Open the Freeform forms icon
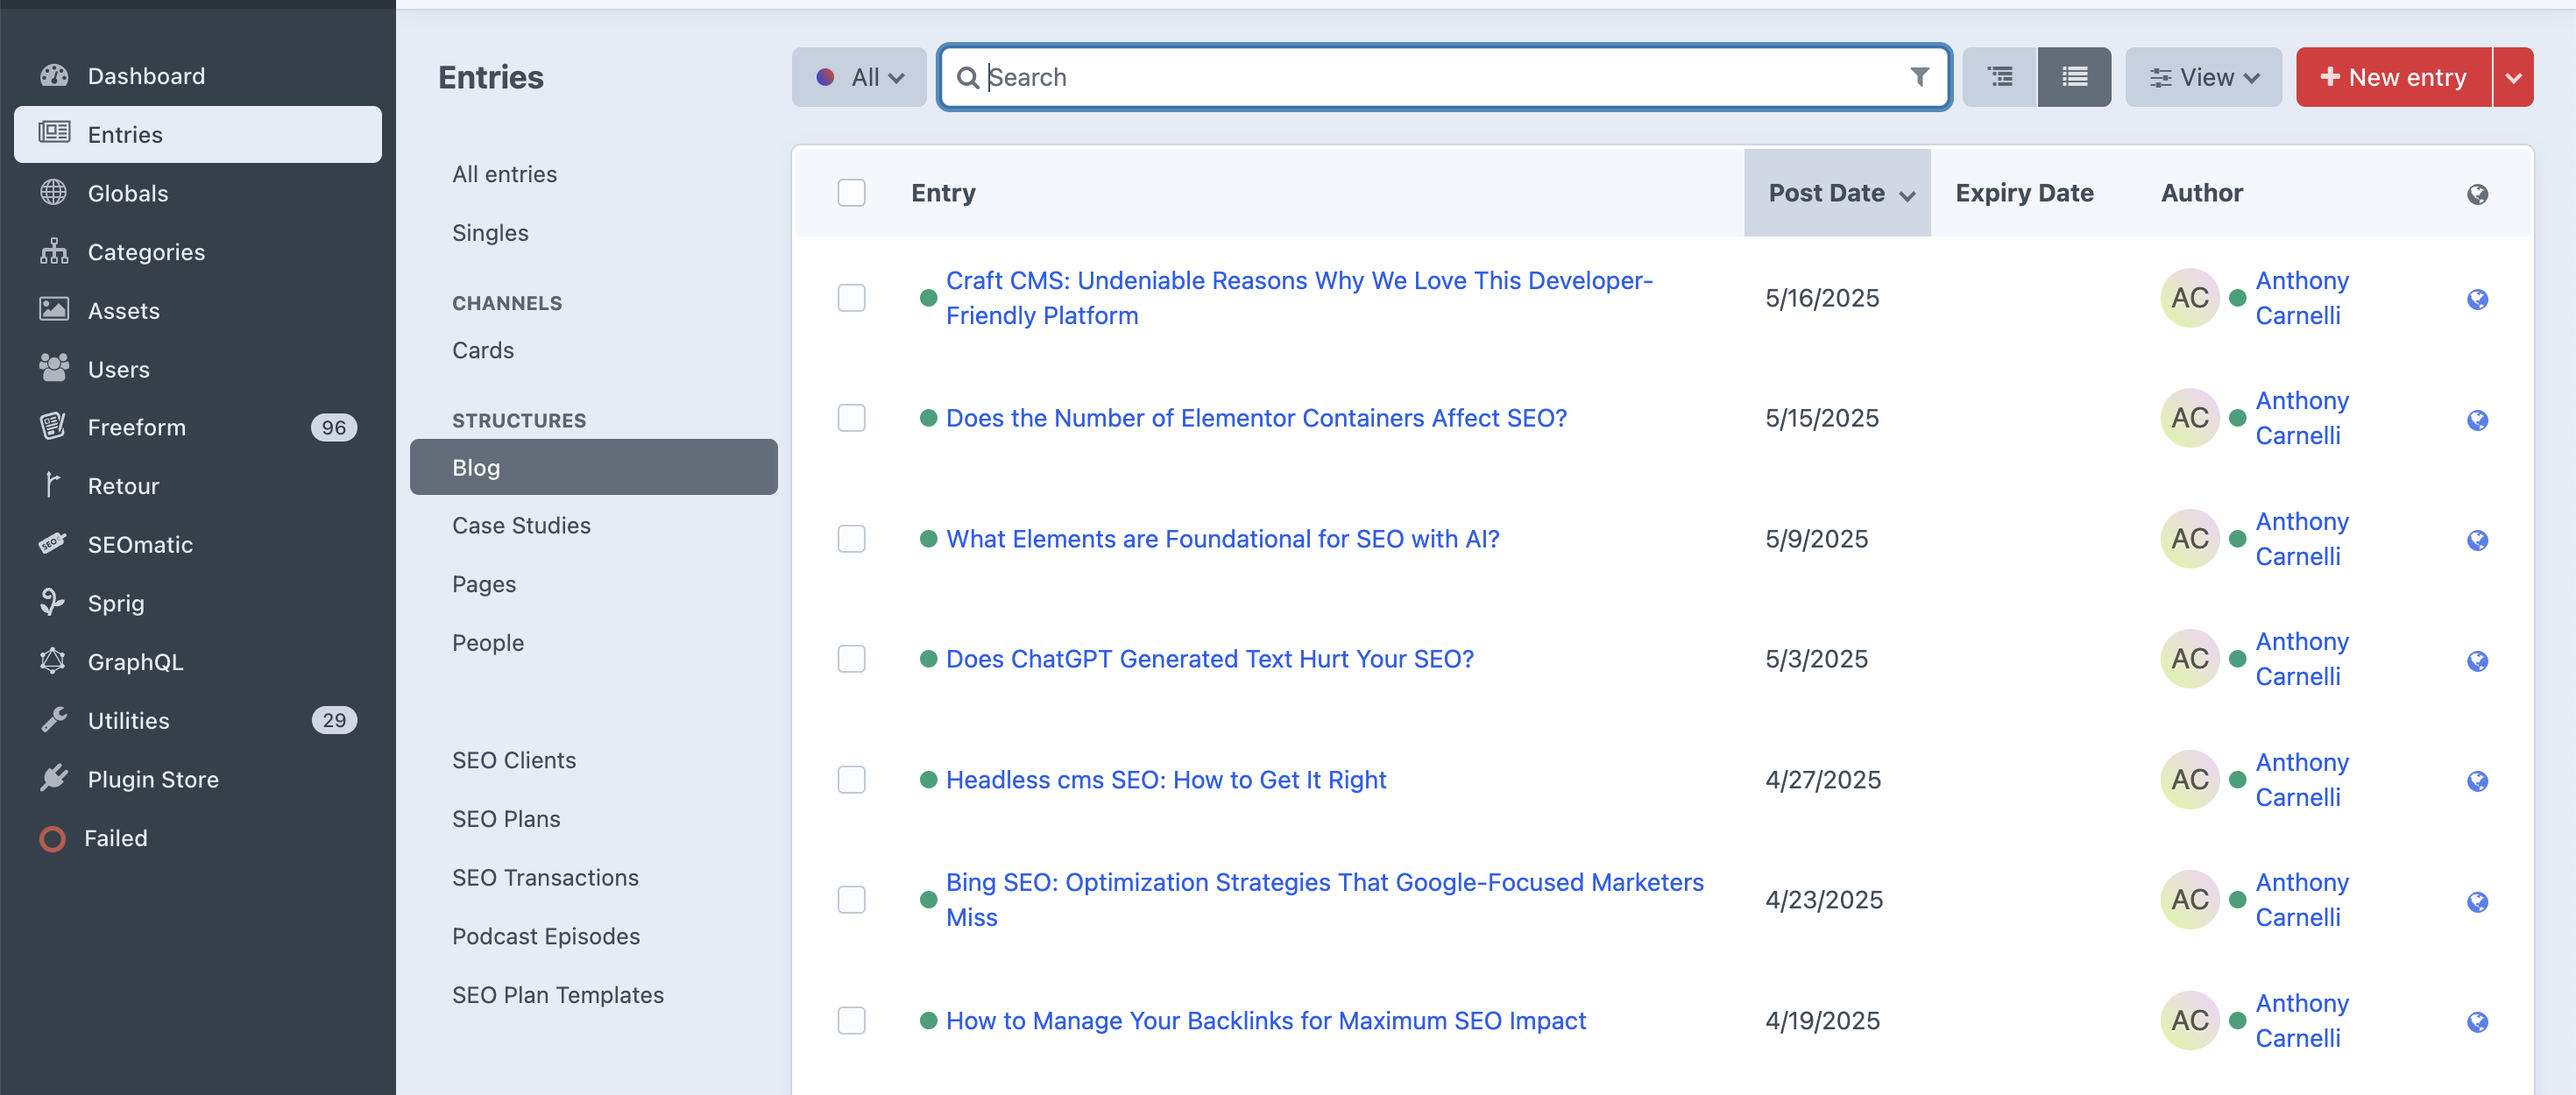Viewport: 2576px width, 1095px height. point(54,427)
